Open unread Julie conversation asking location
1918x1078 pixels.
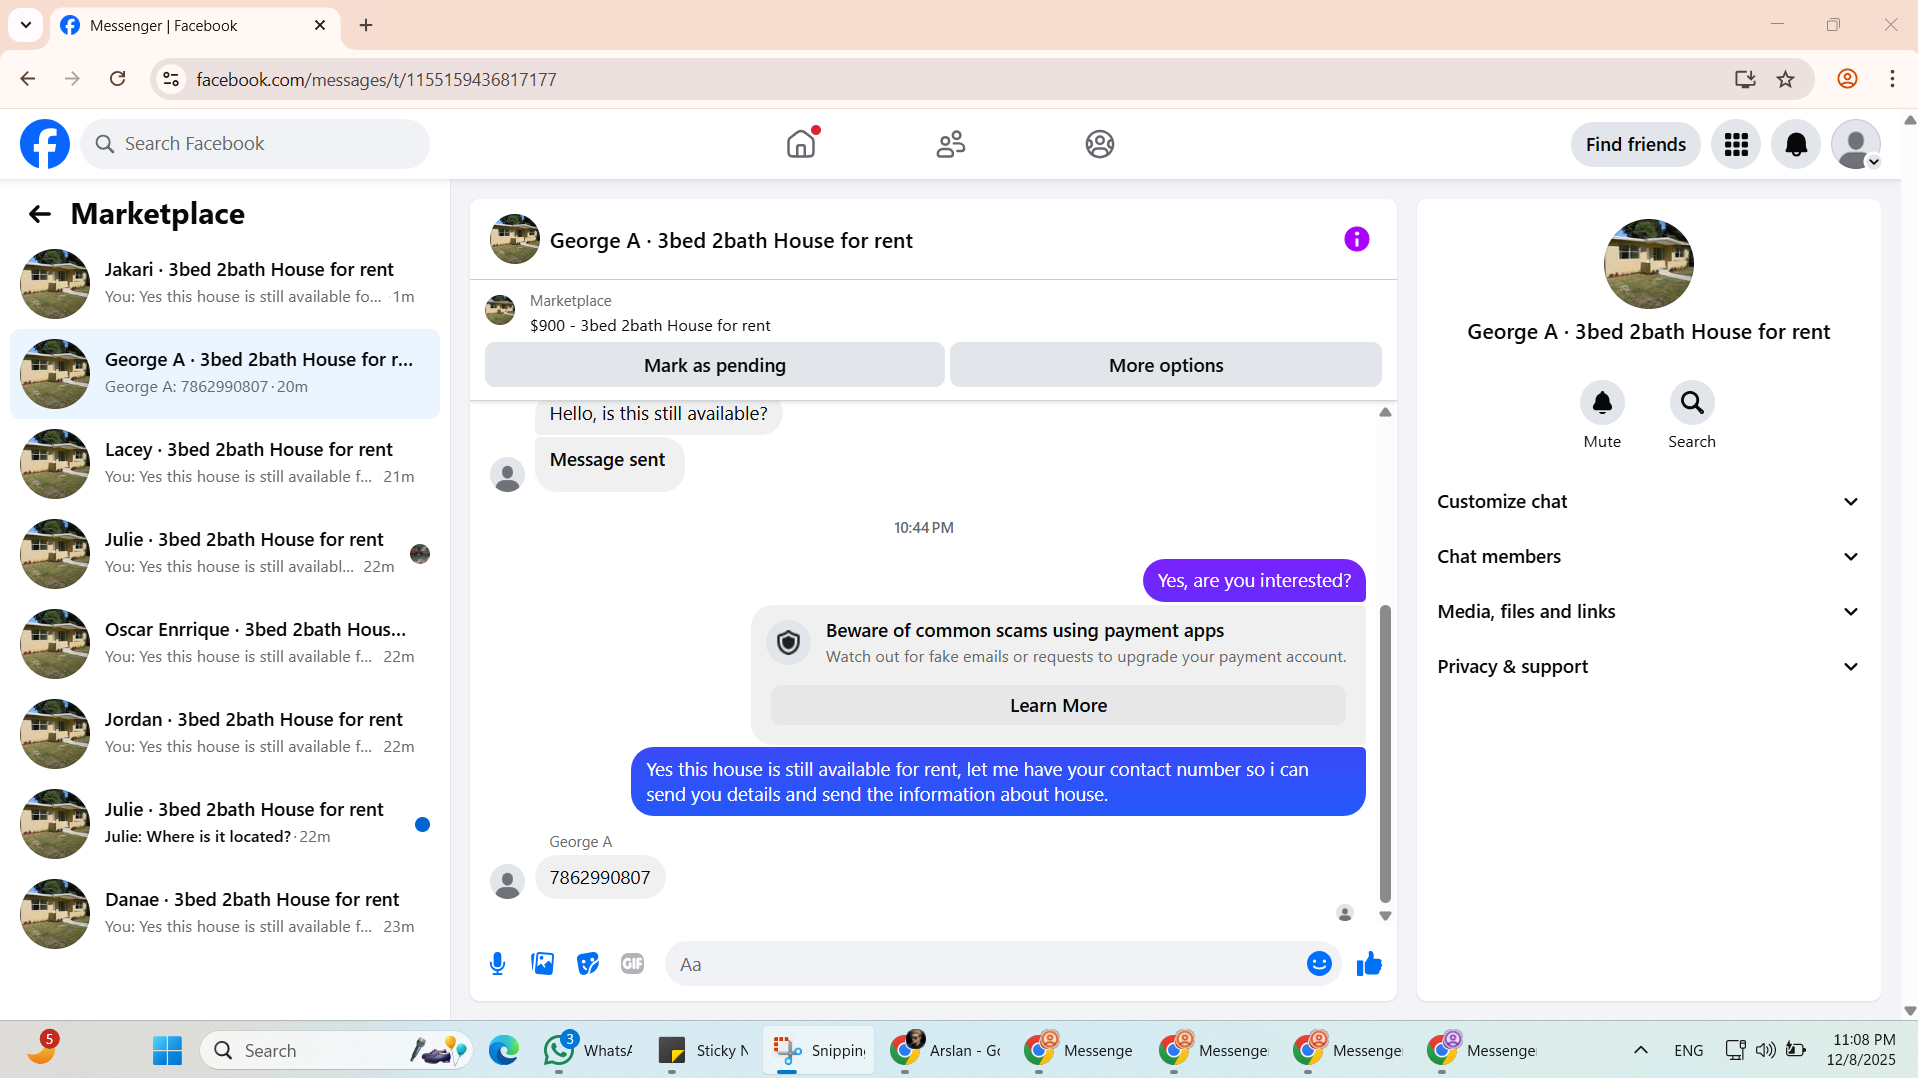click(225, 824)
